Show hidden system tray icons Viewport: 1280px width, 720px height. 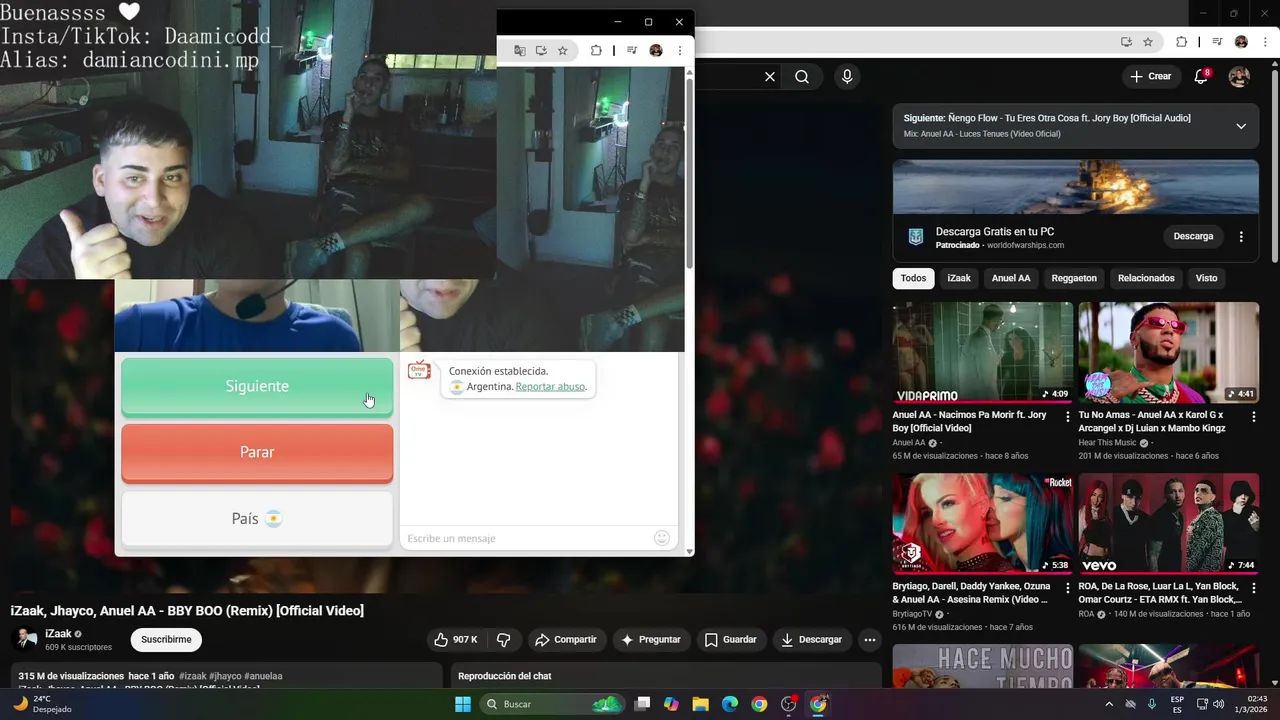click(1108, 704)
